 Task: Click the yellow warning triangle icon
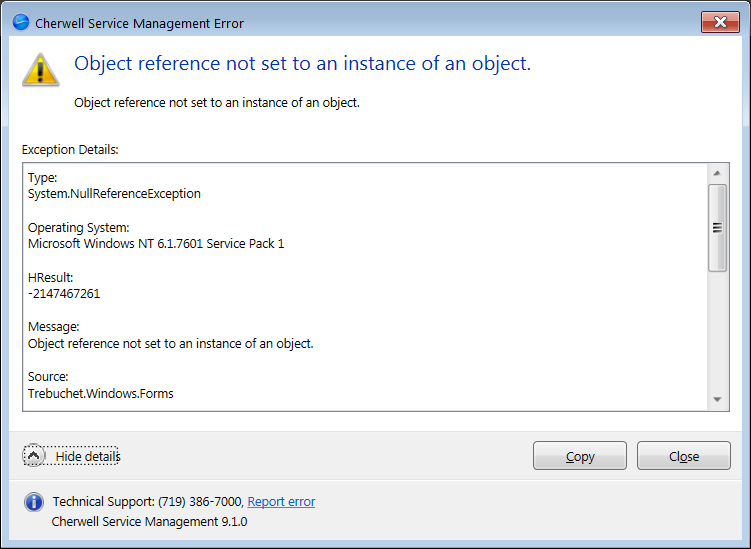click(x=41, y=69)
